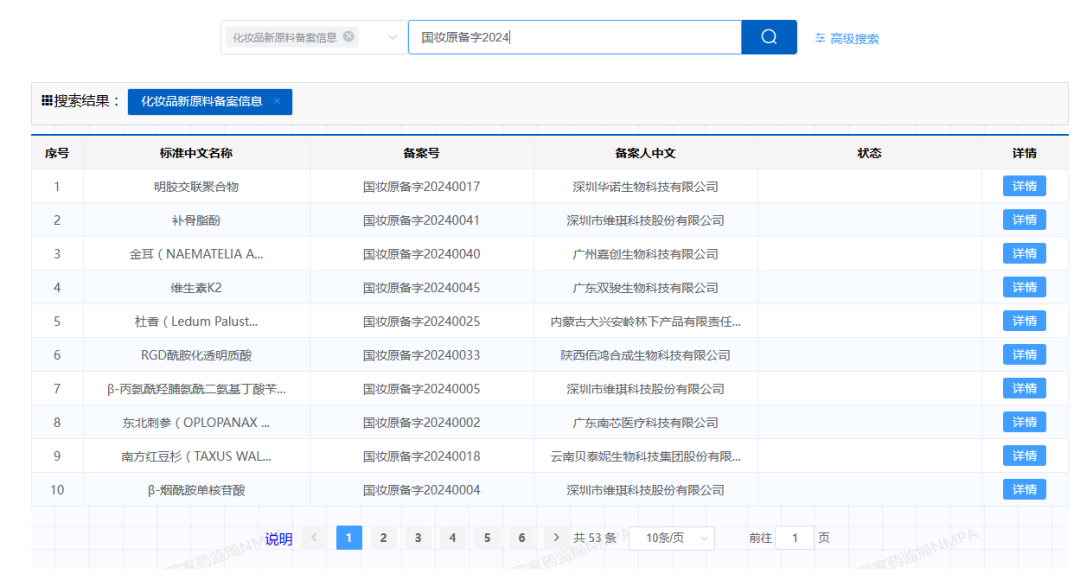Open 详情 for record 国妆原备字20240005

pyautogui.click(x=1024, y=389)
